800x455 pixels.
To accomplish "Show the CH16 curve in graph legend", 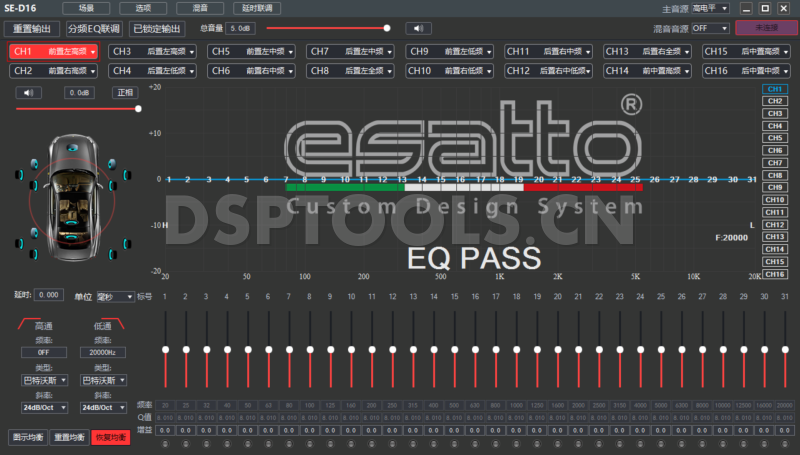I will (774, 274).
